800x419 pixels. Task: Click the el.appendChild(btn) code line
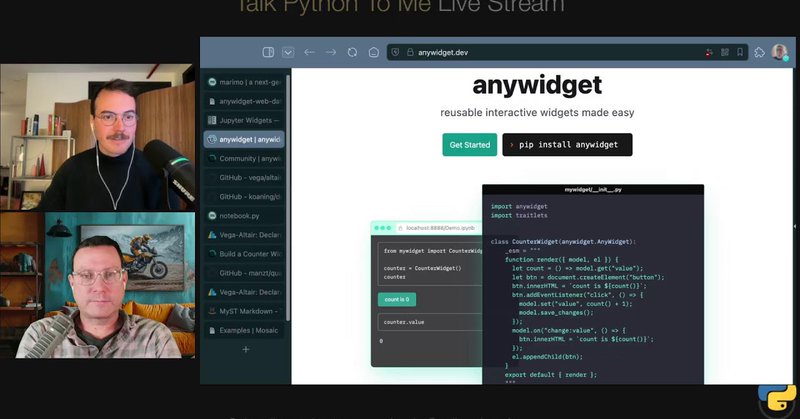click(547, 357)
